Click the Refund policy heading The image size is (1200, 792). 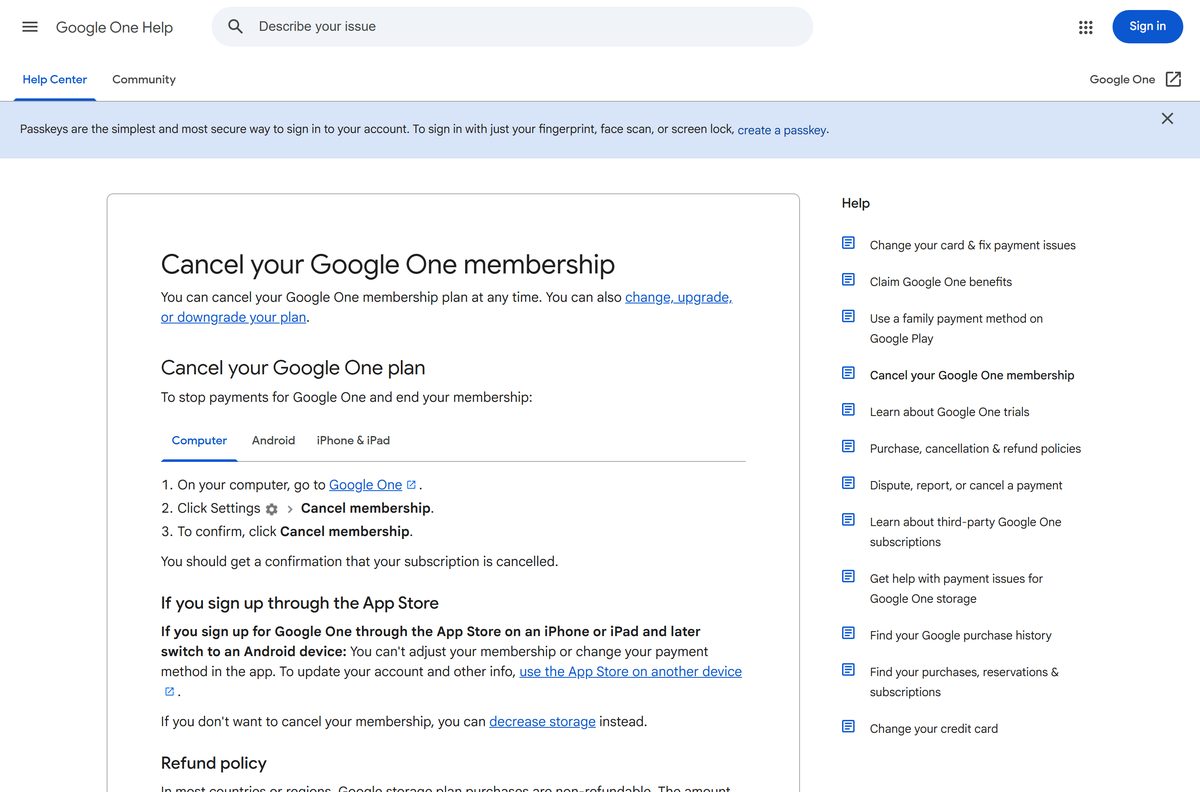click(x=214, y=763)
